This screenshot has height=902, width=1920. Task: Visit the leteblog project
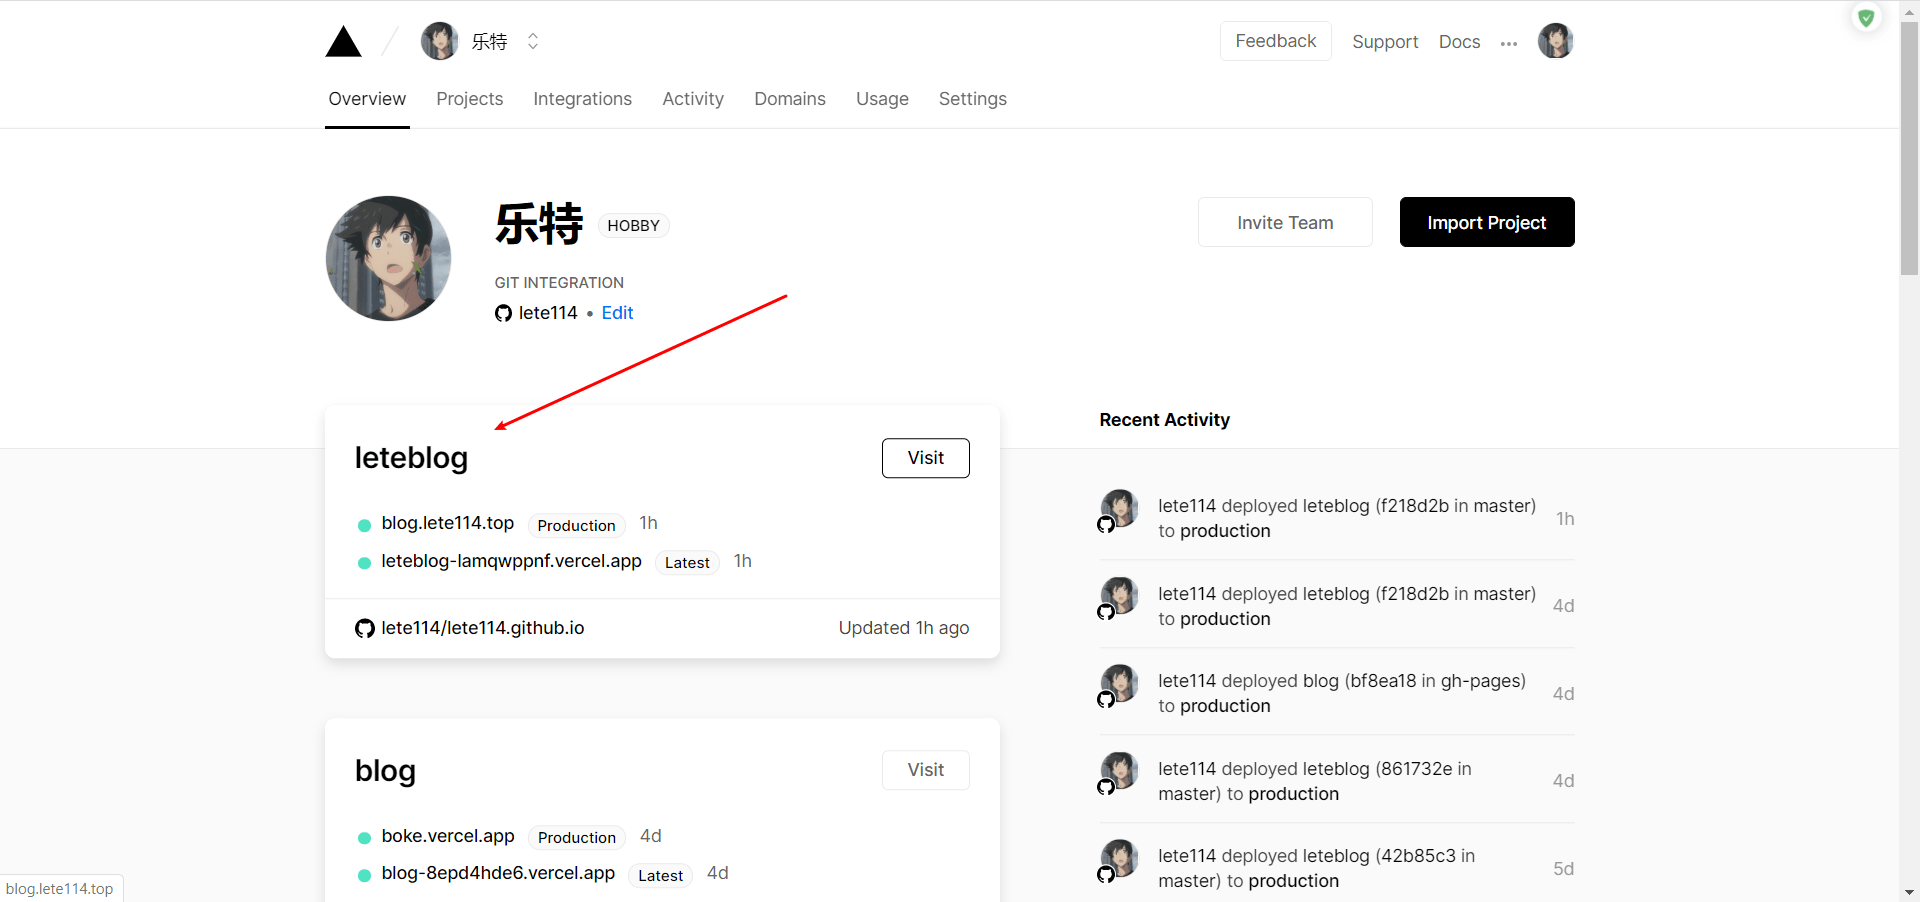925,458
